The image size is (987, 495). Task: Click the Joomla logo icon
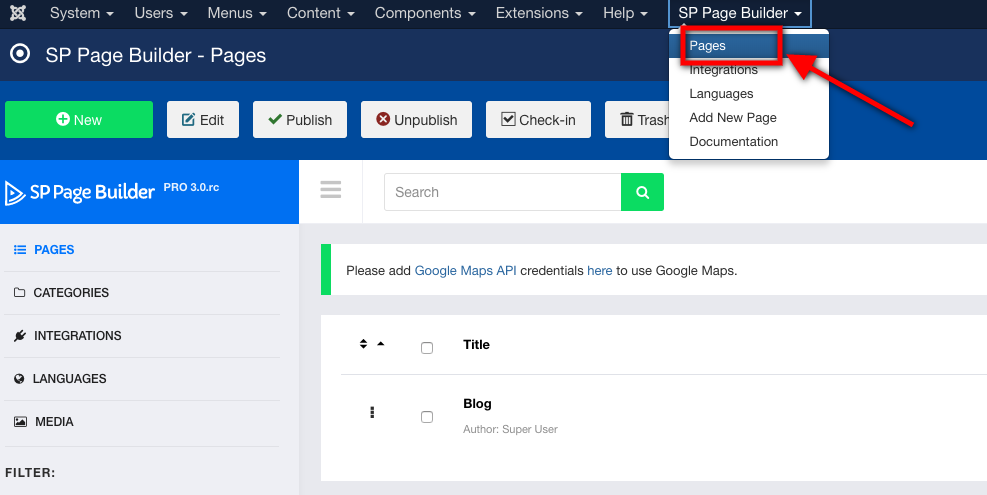(x=18, y=13)
